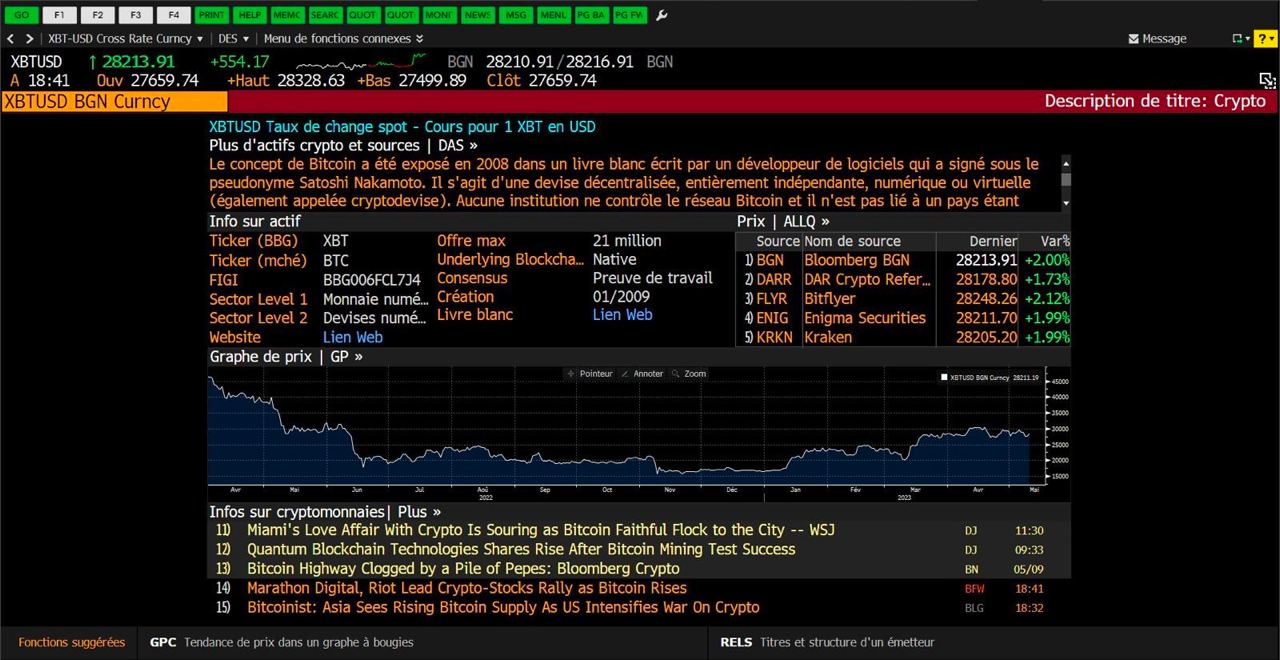Open the PRINT function icon
The height and width of the screenshot is (660, 1280).
[211, 15]
